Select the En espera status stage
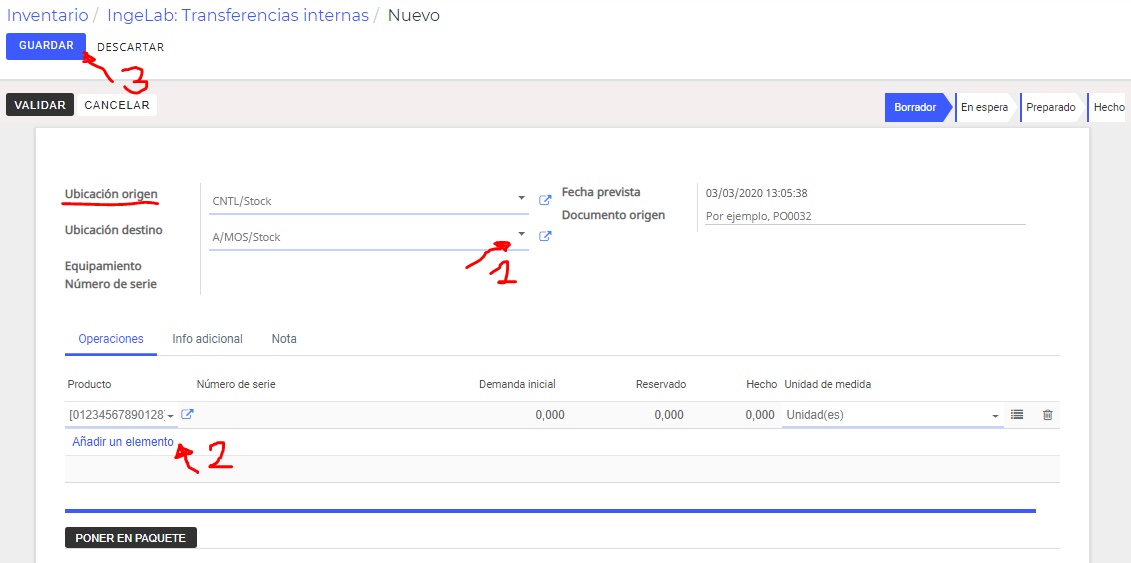The image size is (1131, 563). point(985,107)
